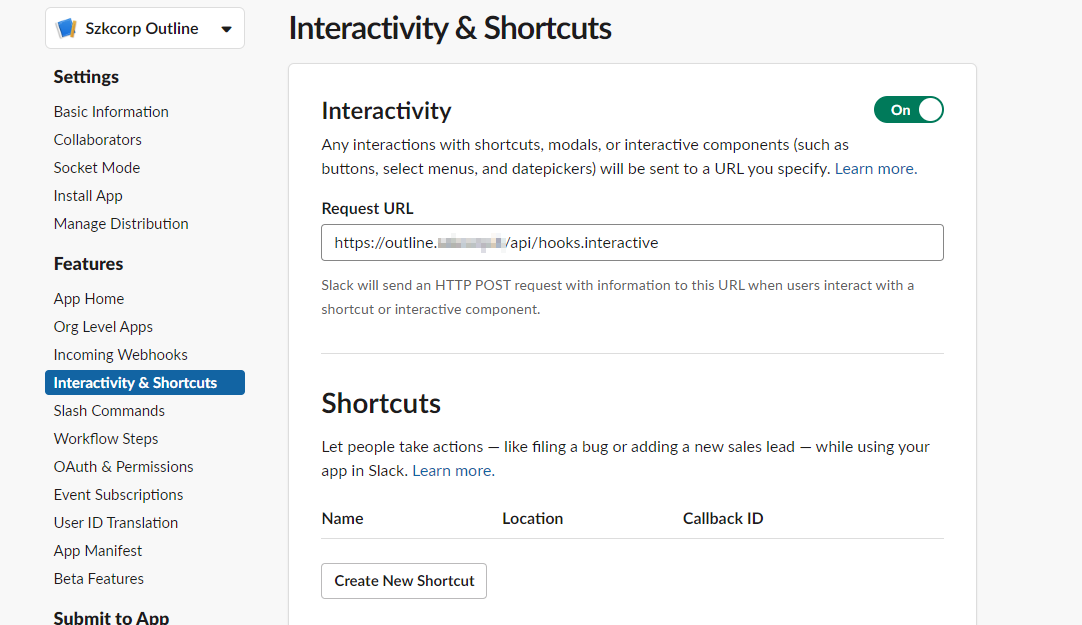Open Beta Features page
Screen dimensions: 1082x625
tap(99, 579)
